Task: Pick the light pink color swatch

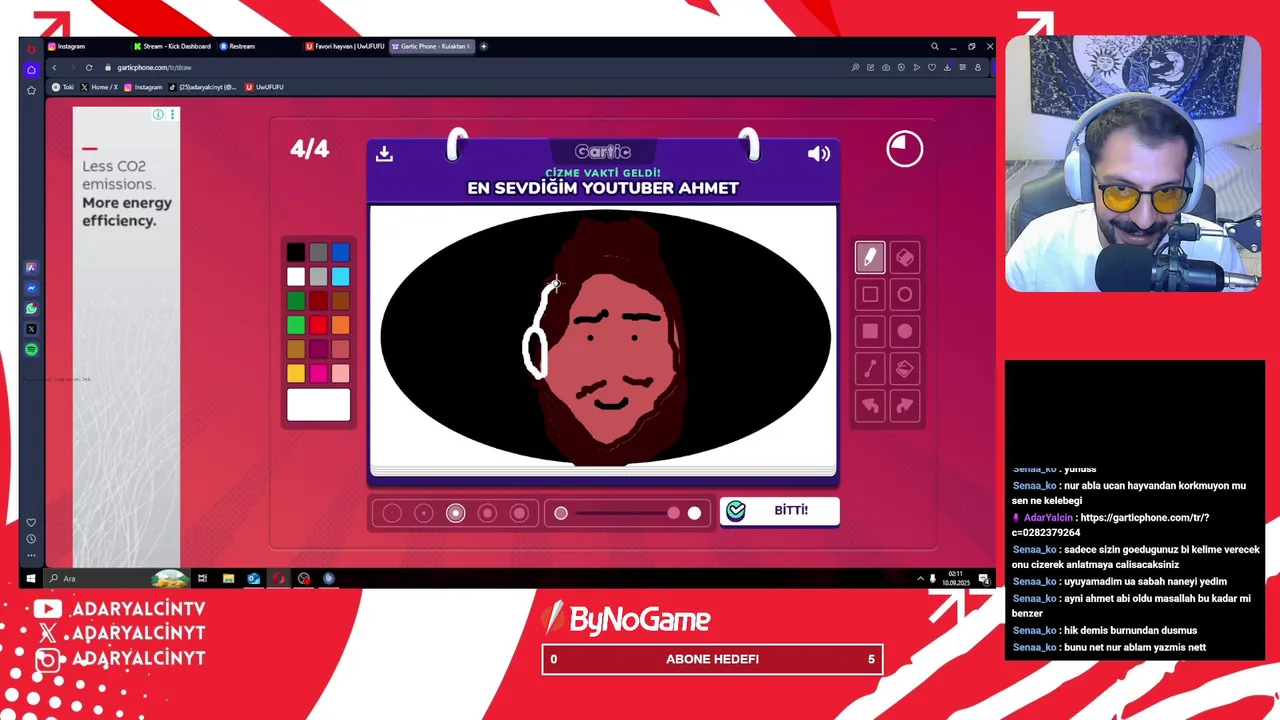Action: click(x=341, y=373)
